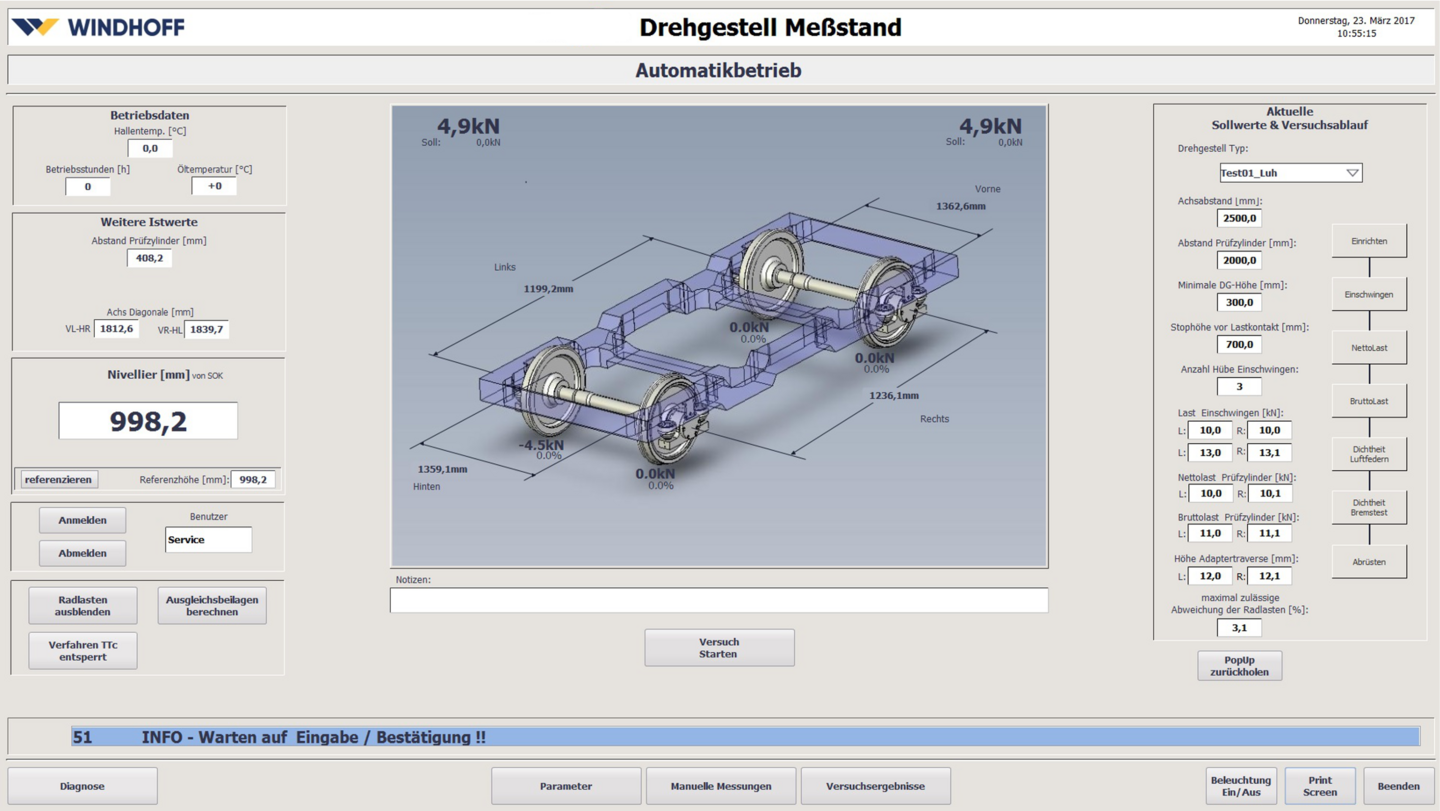Click the Abrüsten step

tap(1369, 562)
